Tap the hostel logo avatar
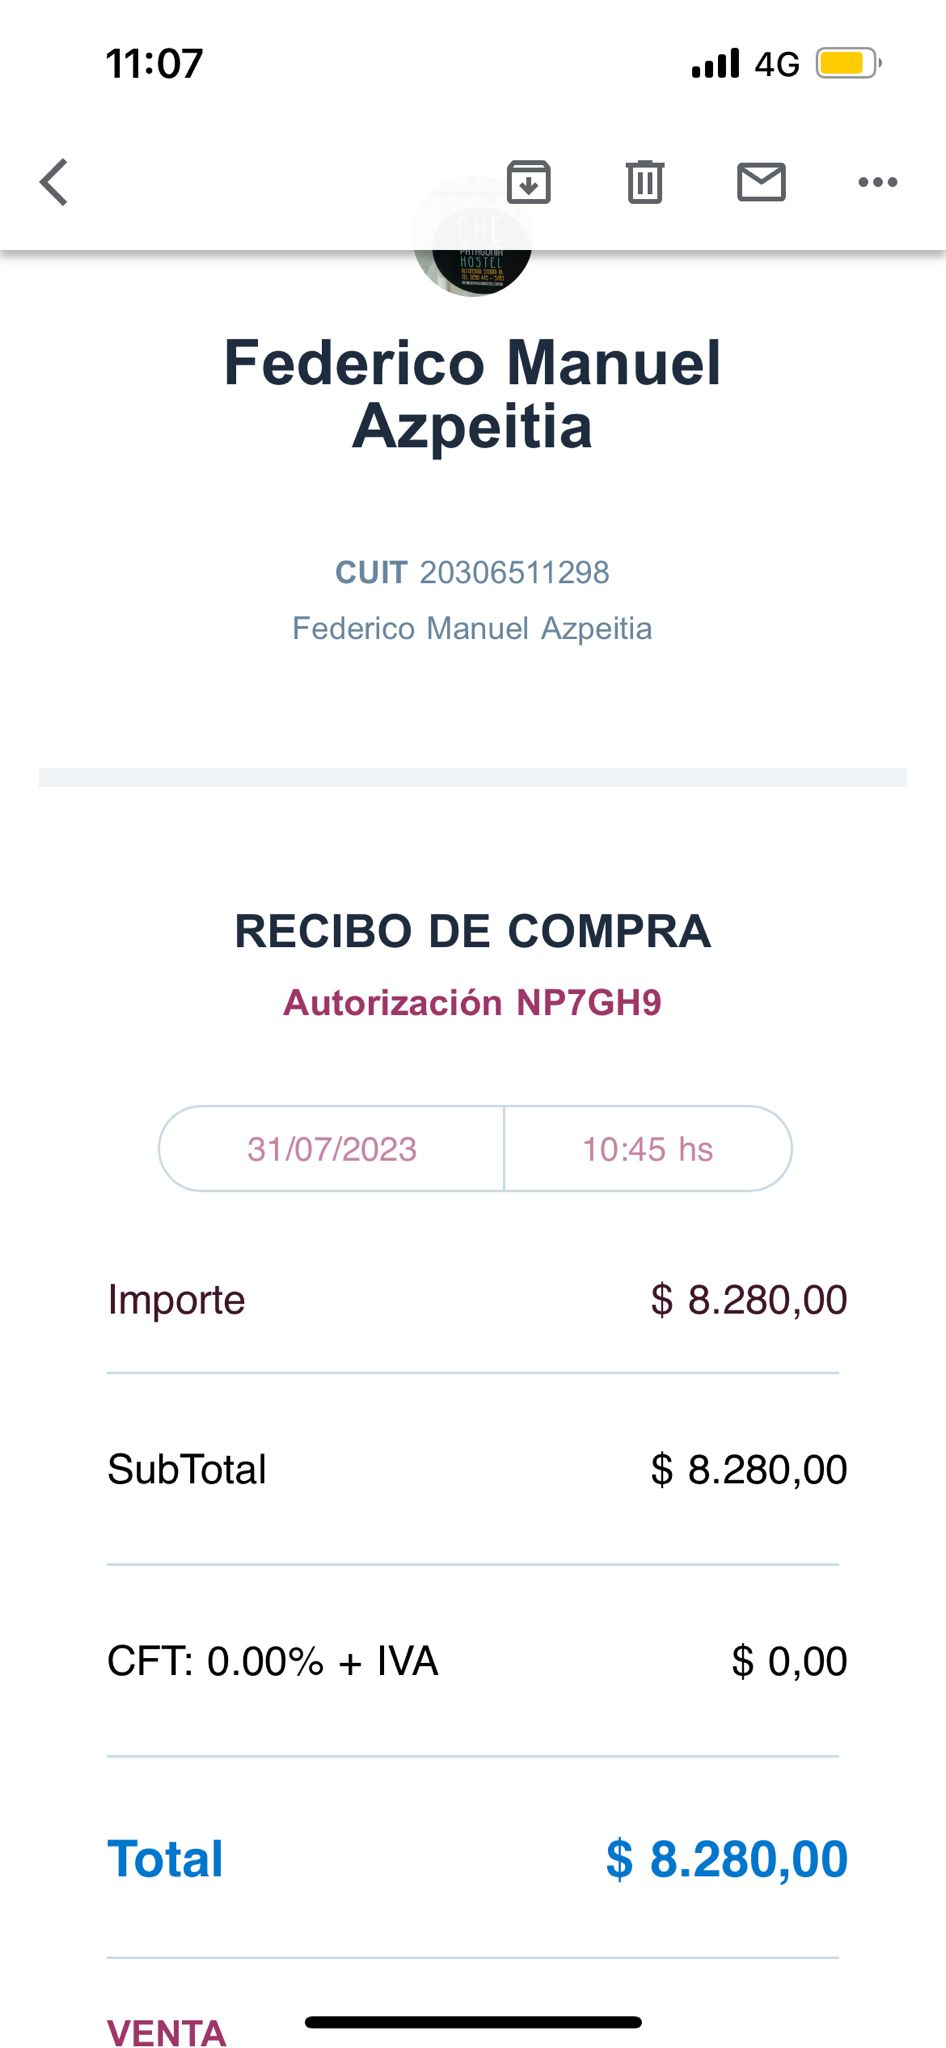The height and width of the screenshot is (2048, 946). 473,264
